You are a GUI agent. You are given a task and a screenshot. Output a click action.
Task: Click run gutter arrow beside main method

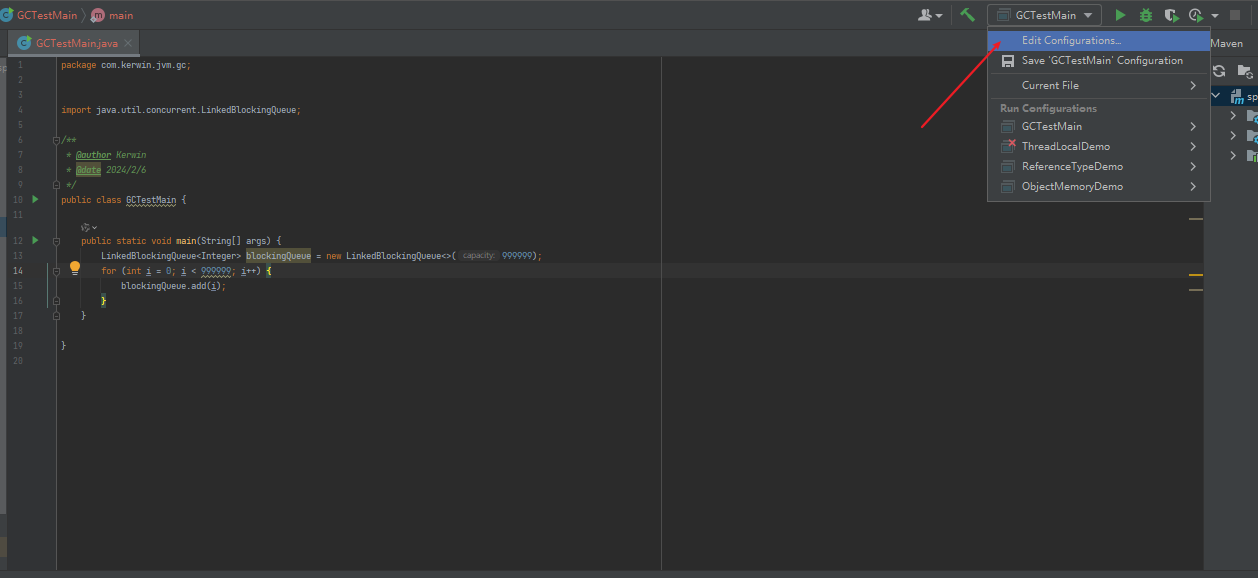pos(35,240)
